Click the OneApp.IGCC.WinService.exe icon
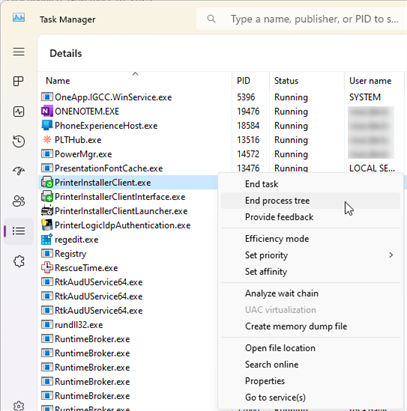The width and height of the screenshot is (407, 411). [47, 97]
